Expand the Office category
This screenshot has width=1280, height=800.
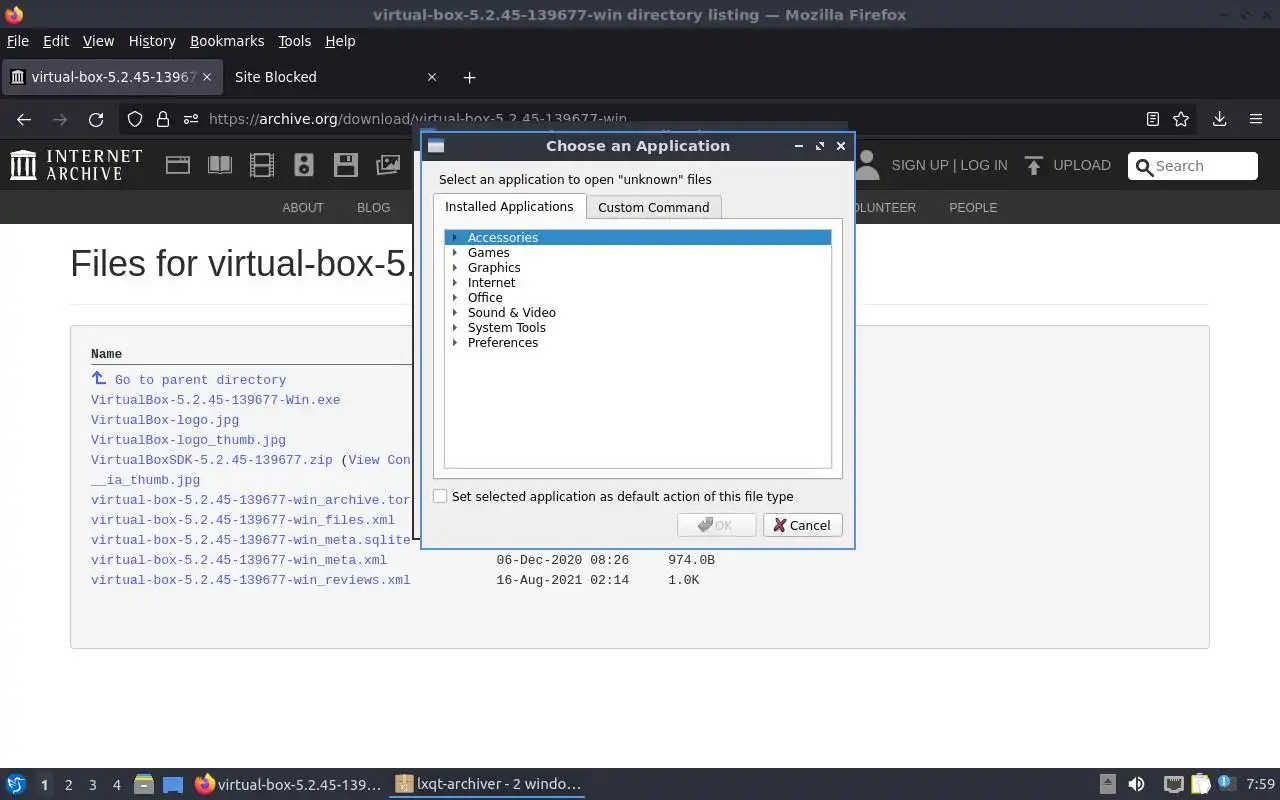coord(454,297)
